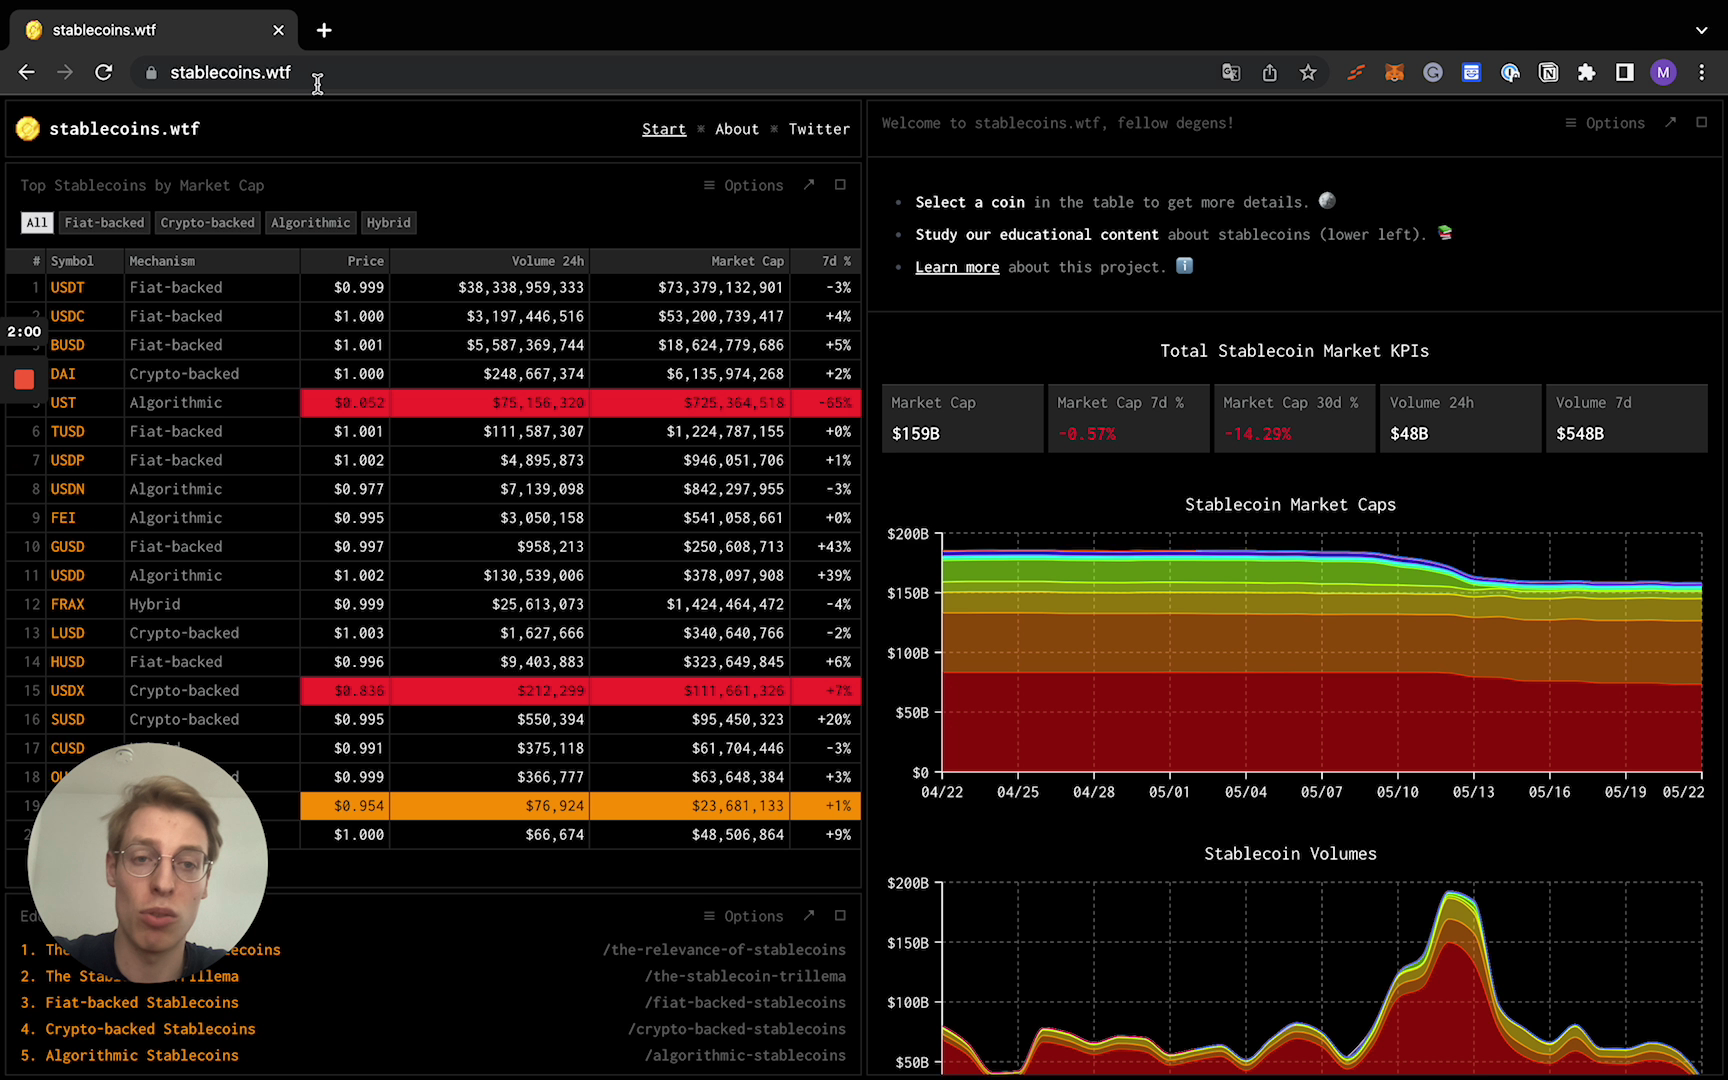The image size is (1728, 1080).
Task: Select the USDT coin row
Action: (433, 287)
